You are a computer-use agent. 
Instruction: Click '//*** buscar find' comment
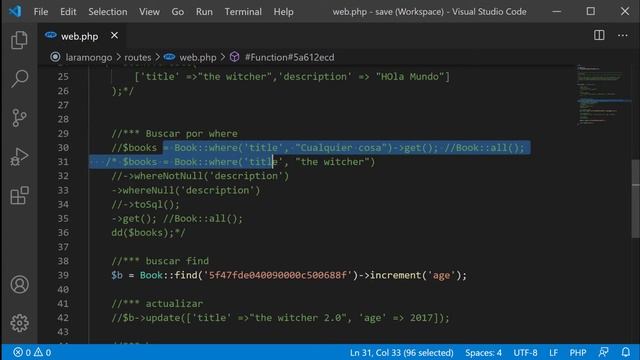160,261
